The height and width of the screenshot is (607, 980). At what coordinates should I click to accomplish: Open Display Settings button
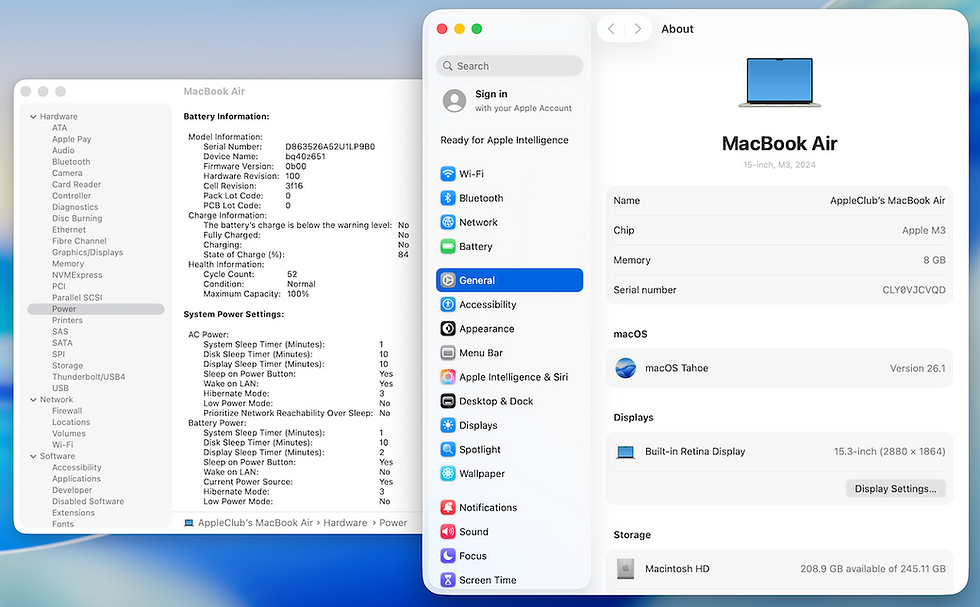click(x=895, y=489)
